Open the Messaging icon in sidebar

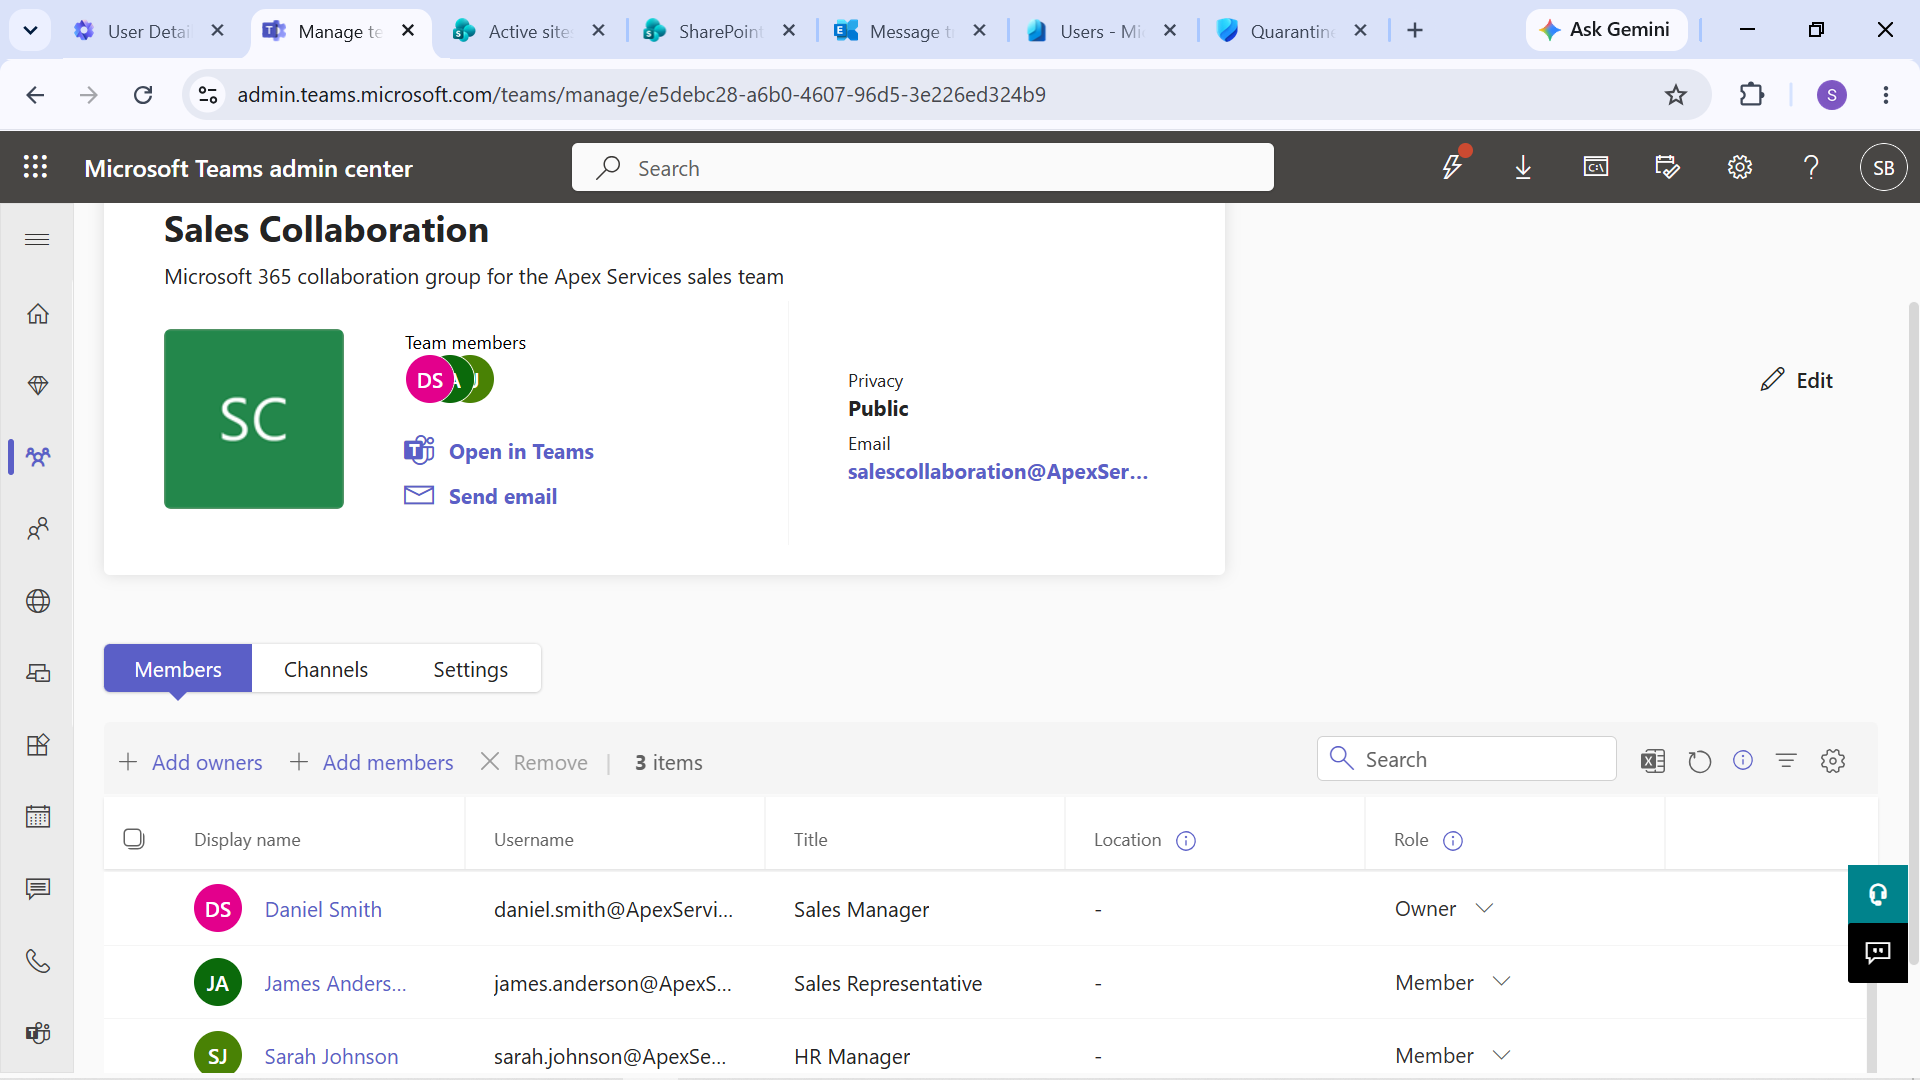click(x=38, y=889)
